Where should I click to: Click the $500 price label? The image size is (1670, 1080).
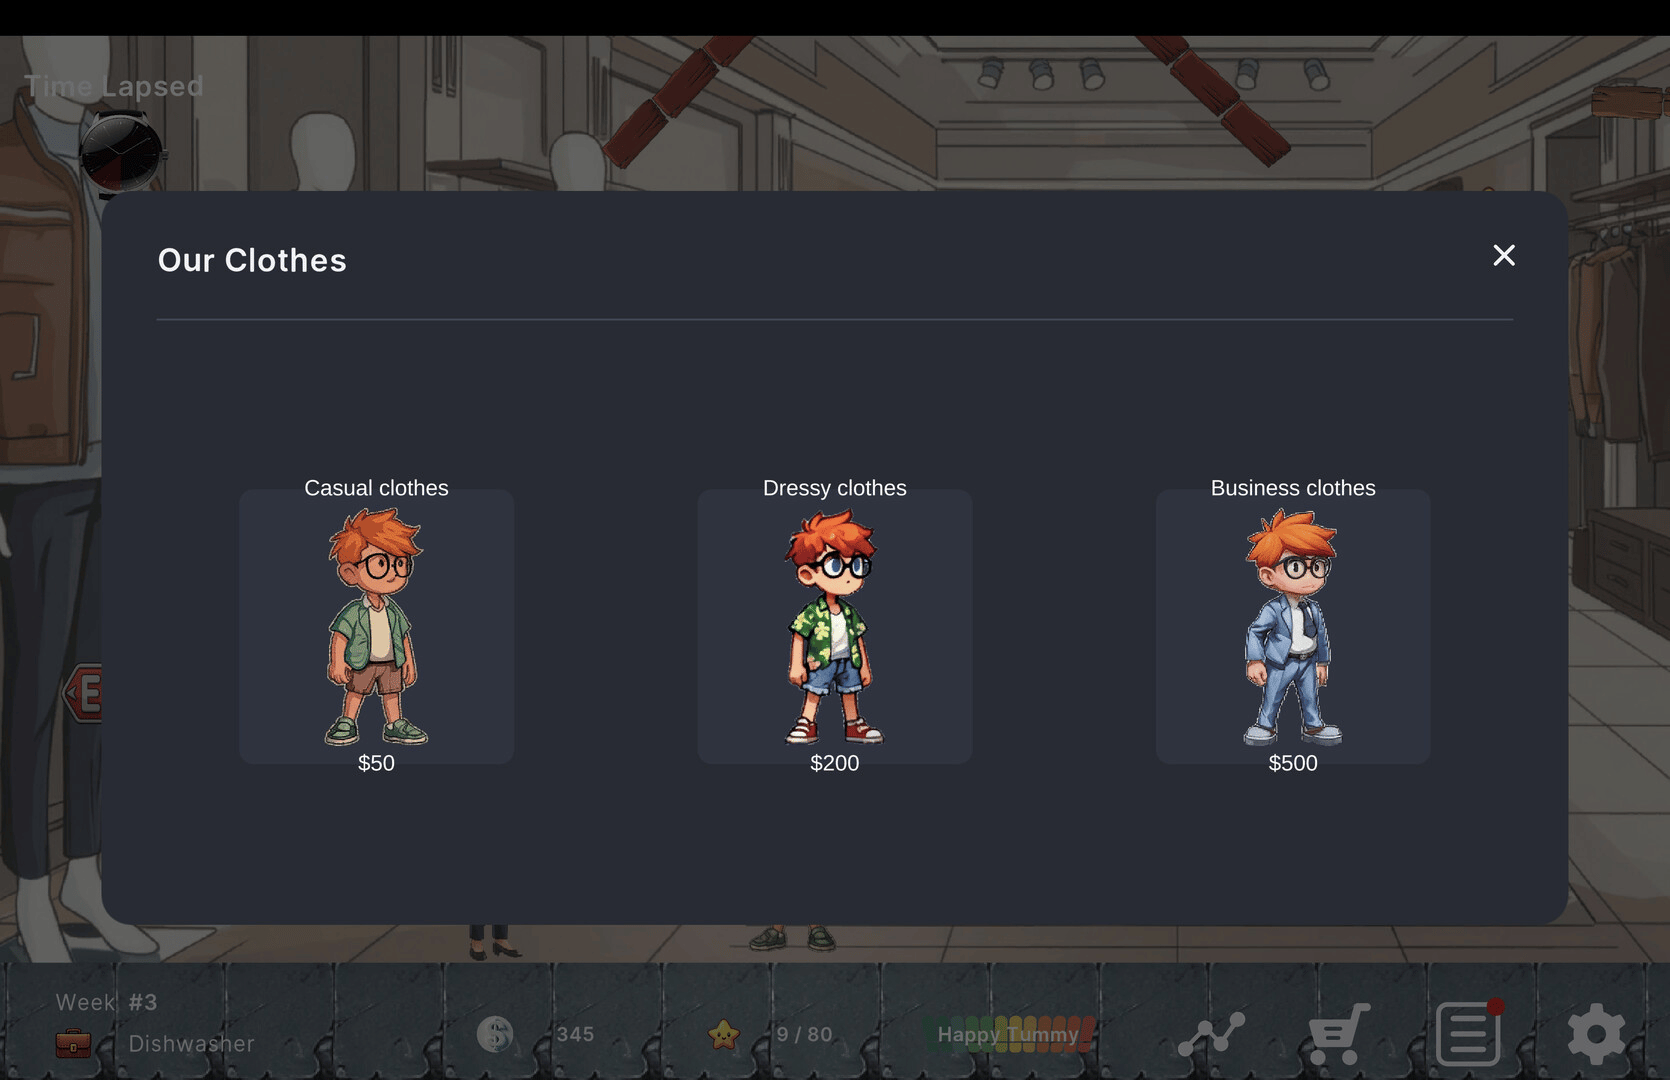1292,763
